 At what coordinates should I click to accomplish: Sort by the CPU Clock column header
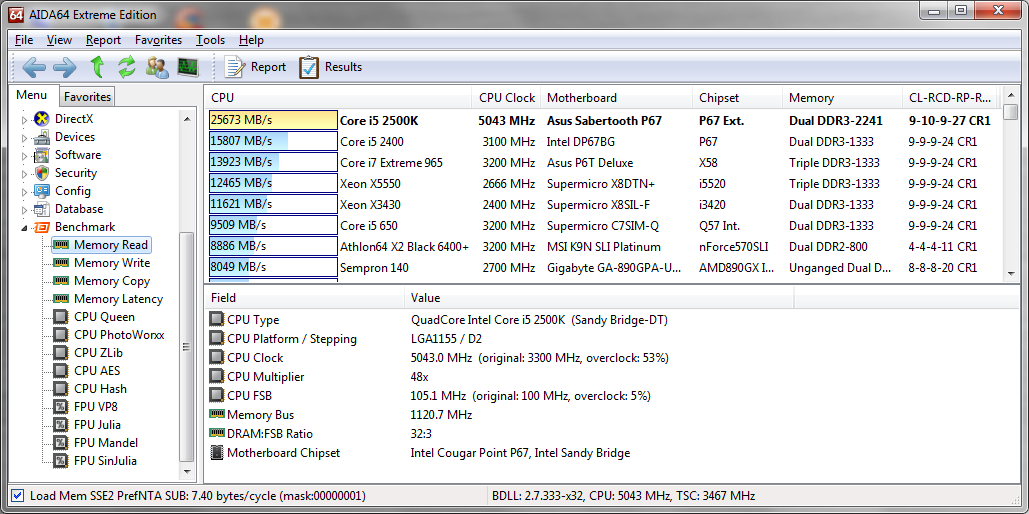pos(506,98)
